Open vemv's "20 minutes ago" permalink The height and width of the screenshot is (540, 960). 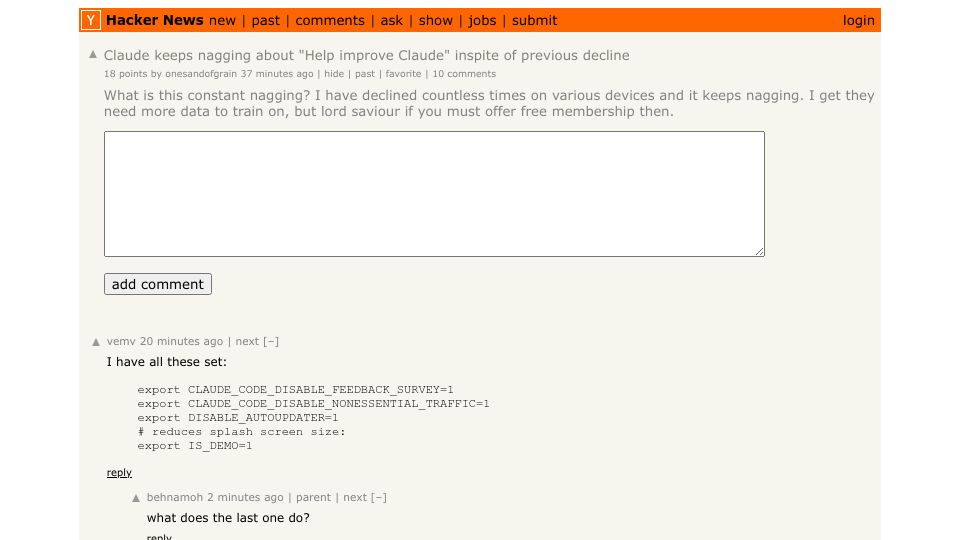point(181,342)
